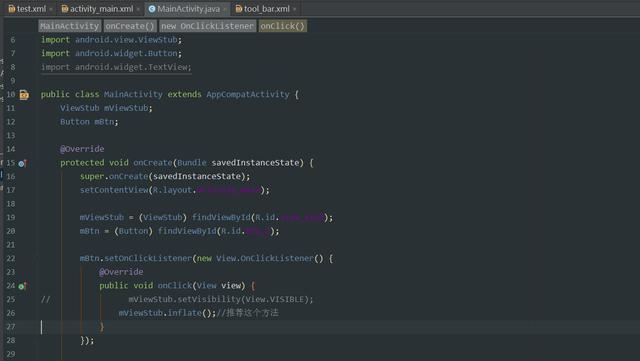Click the unused TextView import line
The image size is (640, 361).
[x=116, y=67]
